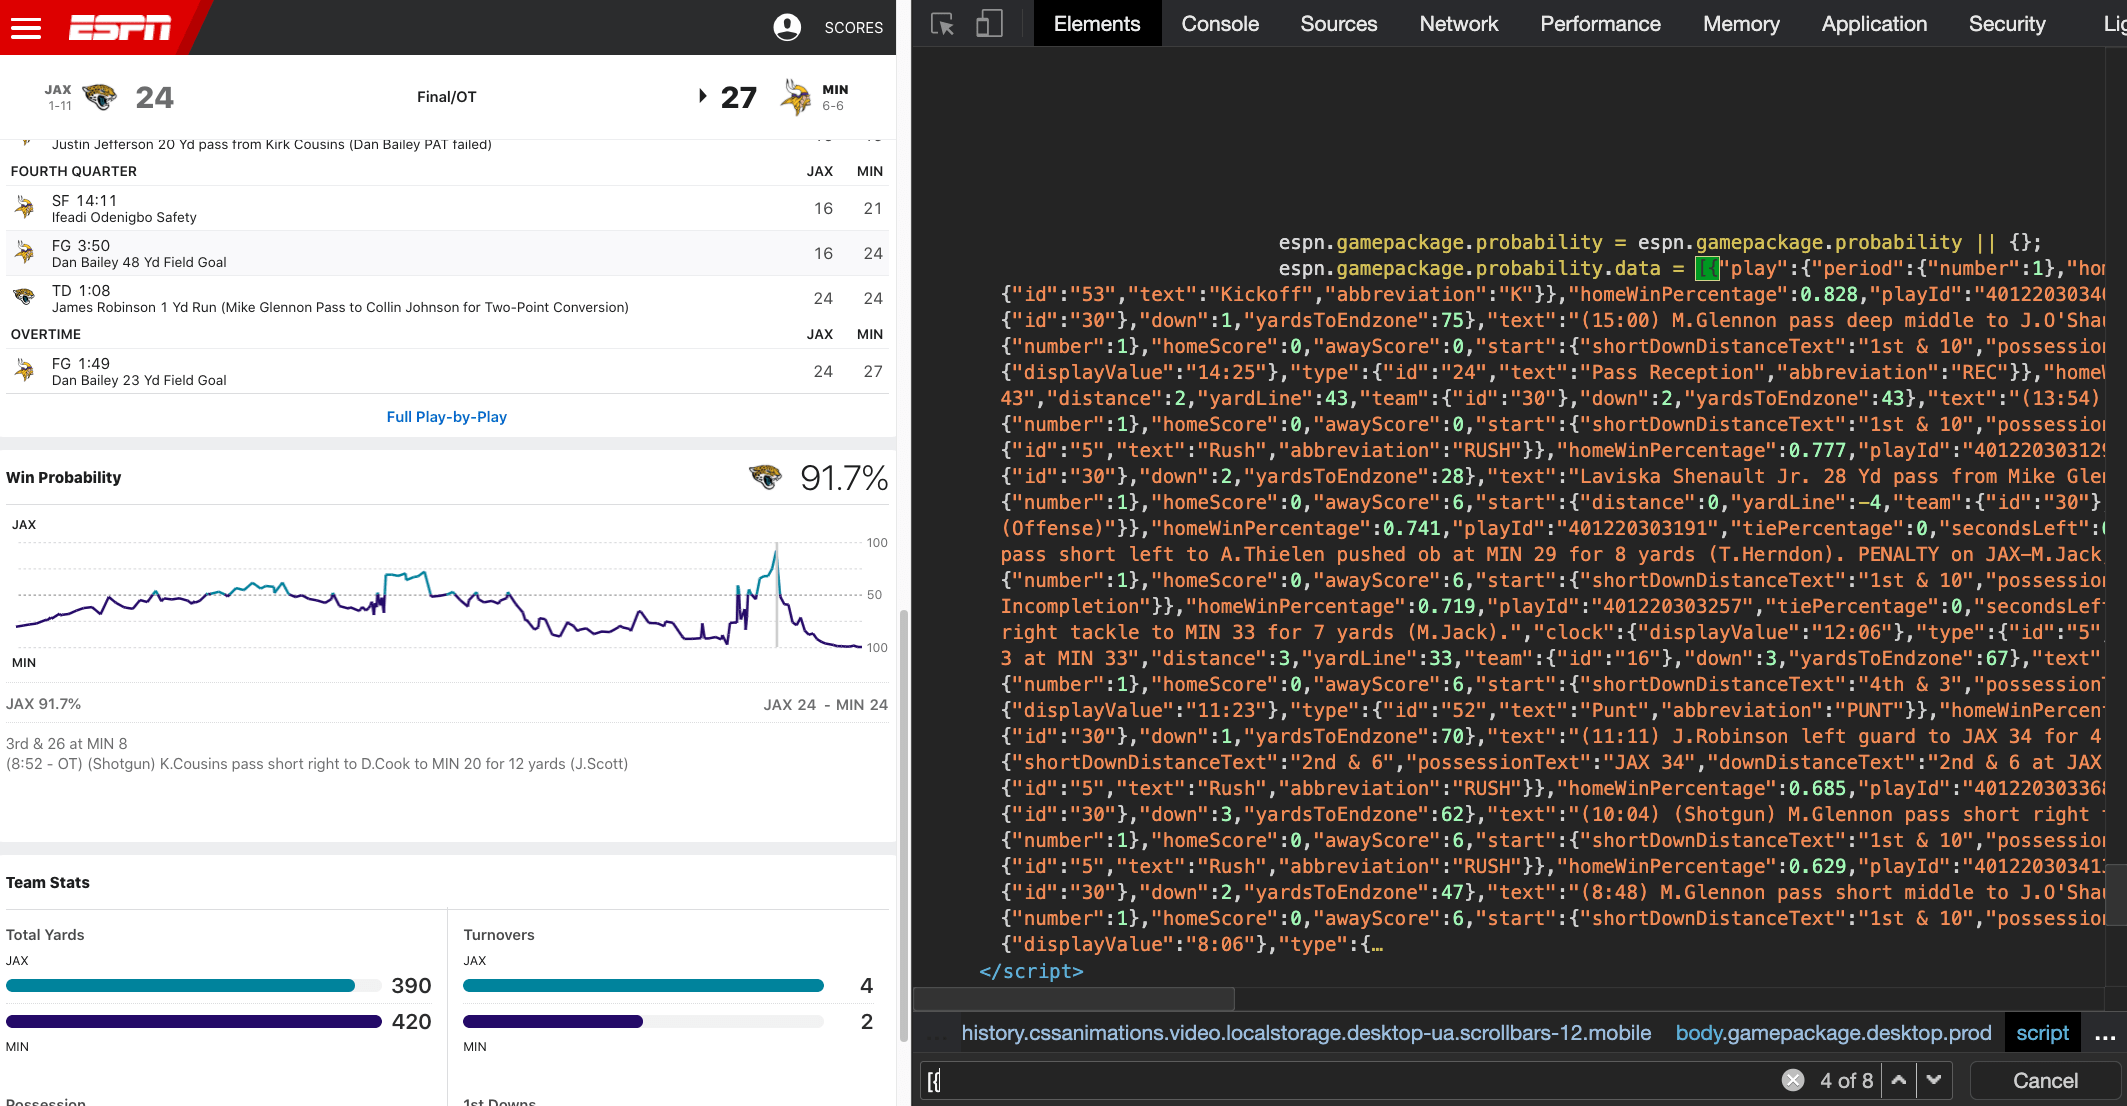Image resolution: width=2127 pixels, height=1106 pixels.
Task: Clear the search query with the X icon
Action: (1793, 1080)
